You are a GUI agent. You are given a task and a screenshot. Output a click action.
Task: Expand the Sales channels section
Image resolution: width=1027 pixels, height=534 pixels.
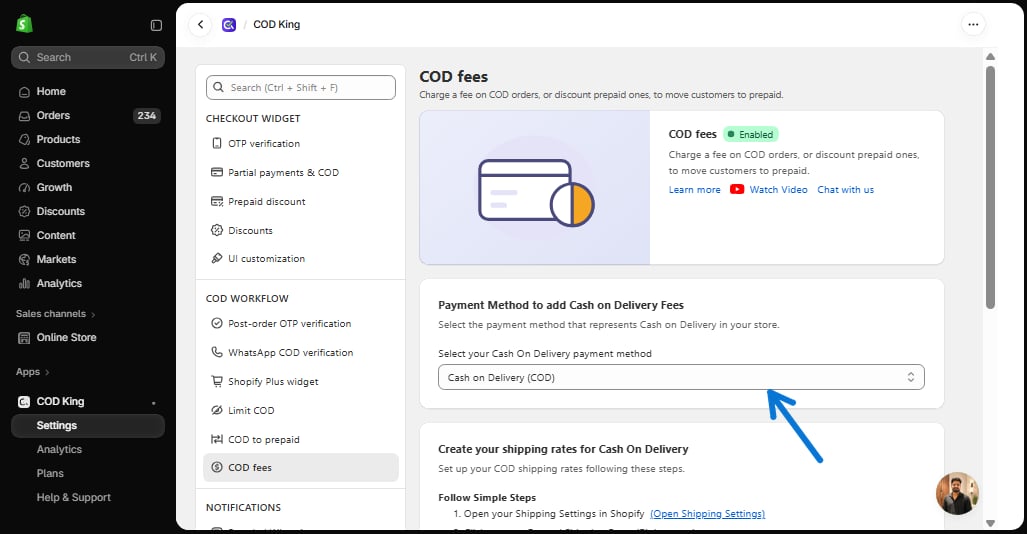[56, 314]
